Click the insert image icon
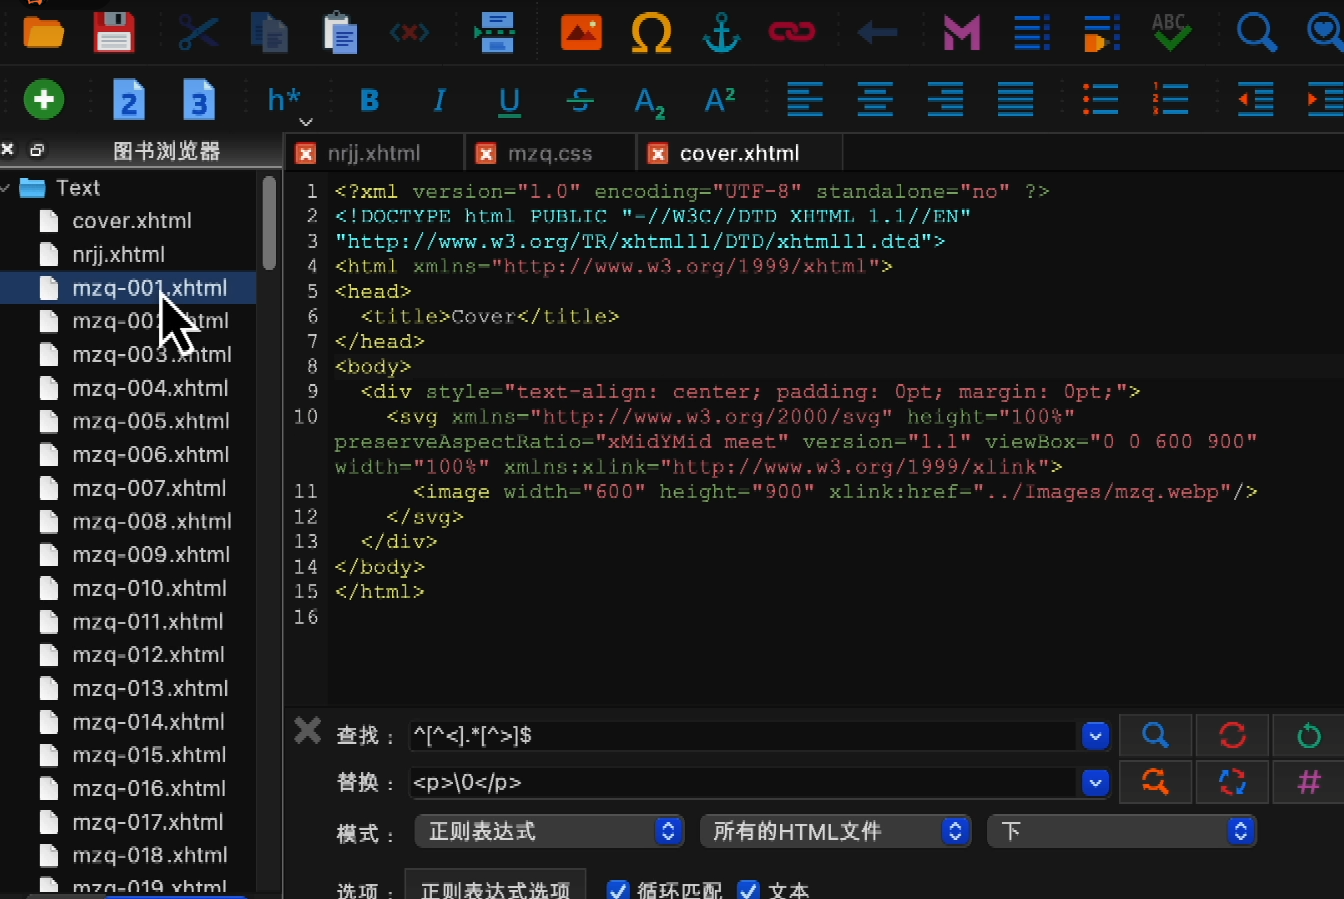 tap(581, 32)
